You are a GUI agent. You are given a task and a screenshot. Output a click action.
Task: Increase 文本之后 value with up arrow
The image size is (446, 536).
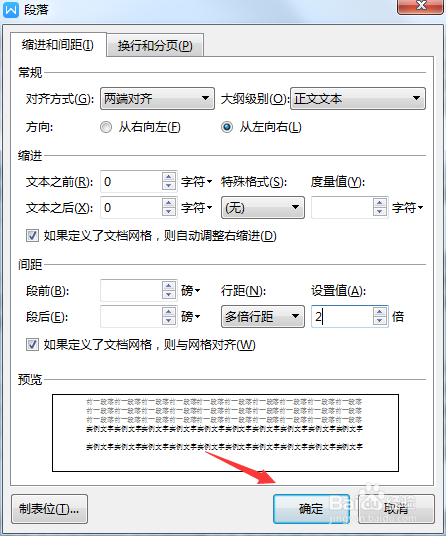click(168, 203)
